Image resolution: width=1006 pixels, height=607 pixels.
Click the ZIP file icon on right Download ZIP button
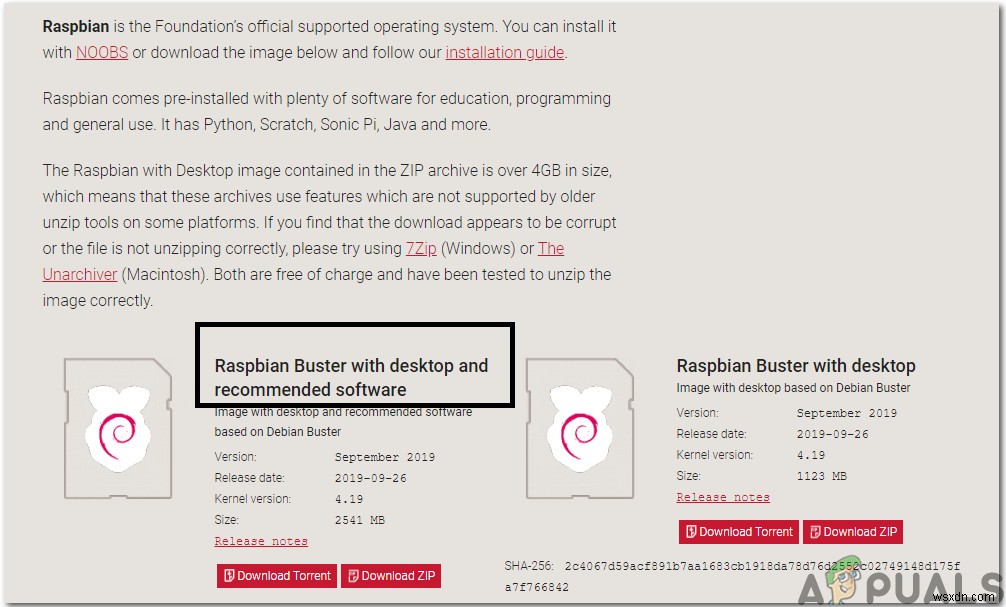coord(815,531)
